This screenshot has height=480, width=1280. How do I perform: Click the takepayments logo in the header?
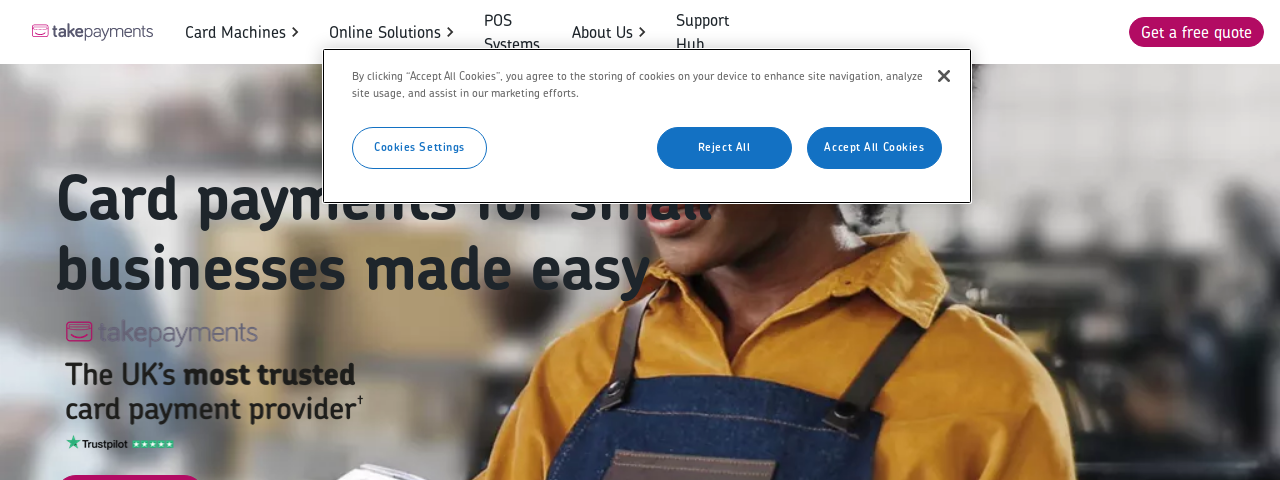92,32
